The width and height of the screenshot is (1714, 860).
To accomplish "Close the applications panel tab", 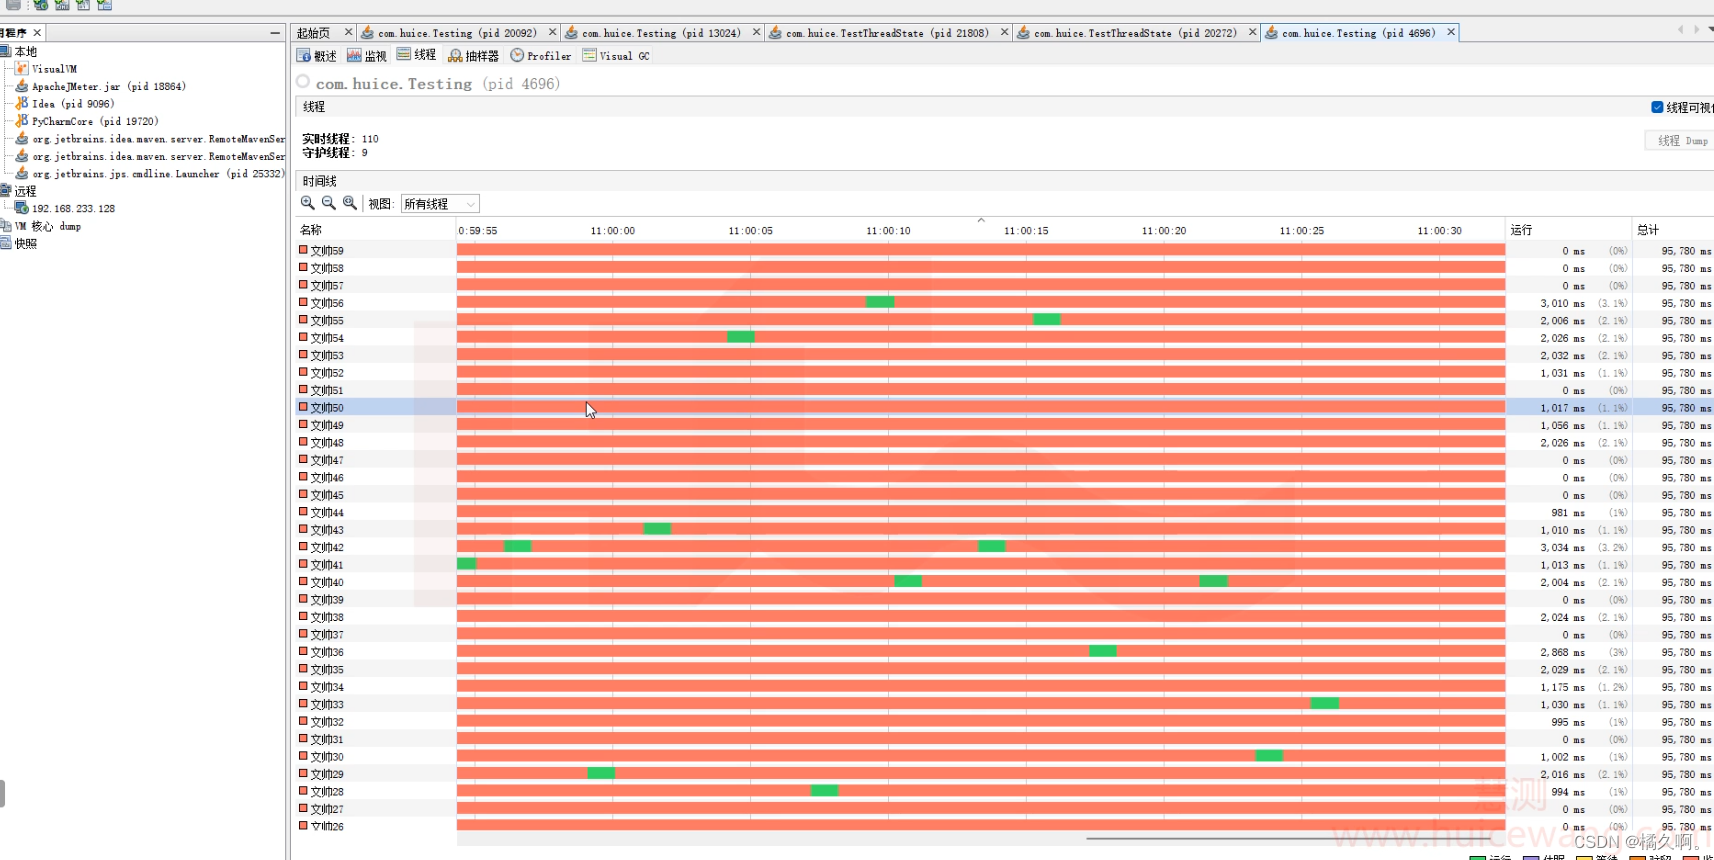I will pos(37,33).
